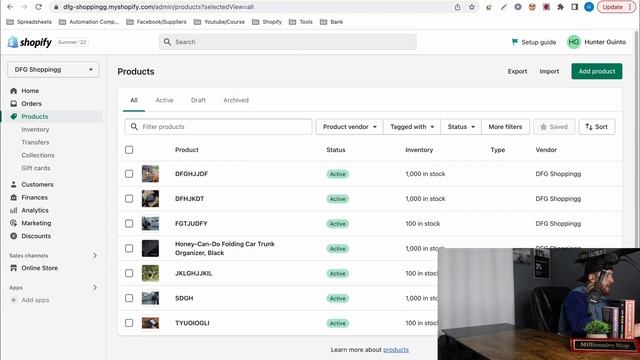
Task: Click More filters button
Action: [505, 127]
